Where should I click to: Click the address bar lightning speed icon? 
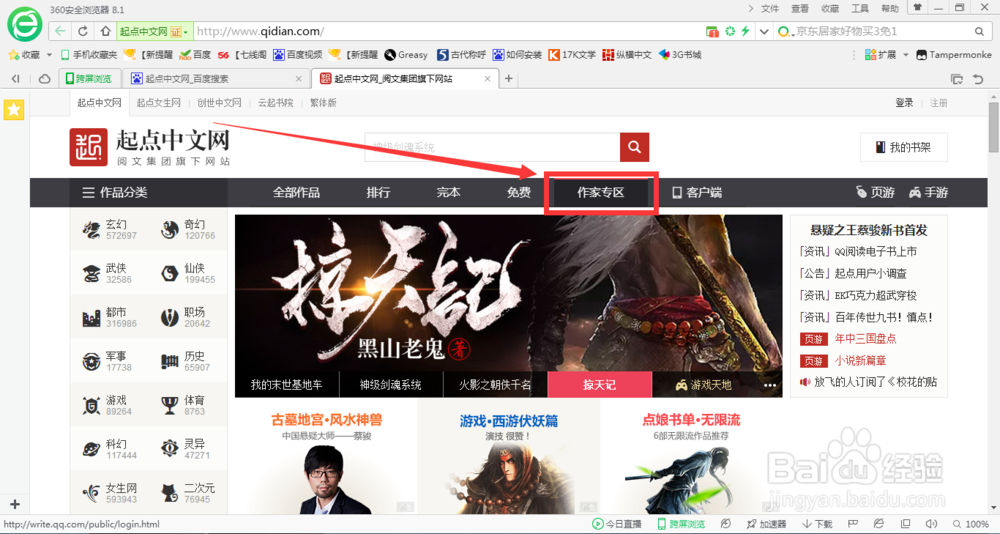point(745,31)
